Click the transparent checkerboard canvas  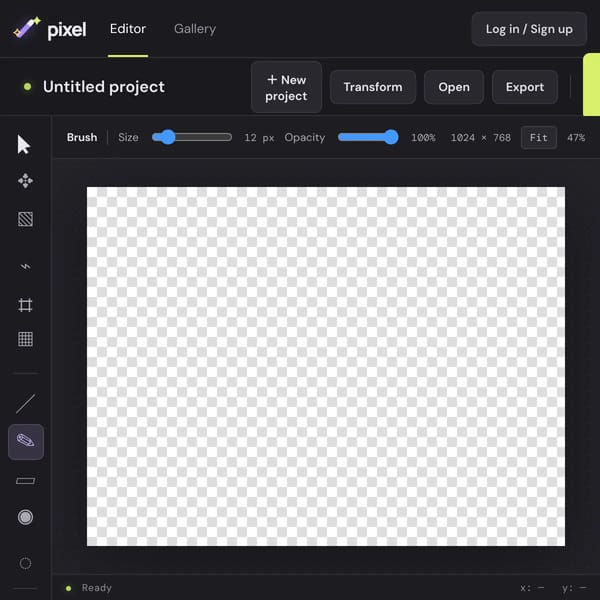tap(326, 366)
